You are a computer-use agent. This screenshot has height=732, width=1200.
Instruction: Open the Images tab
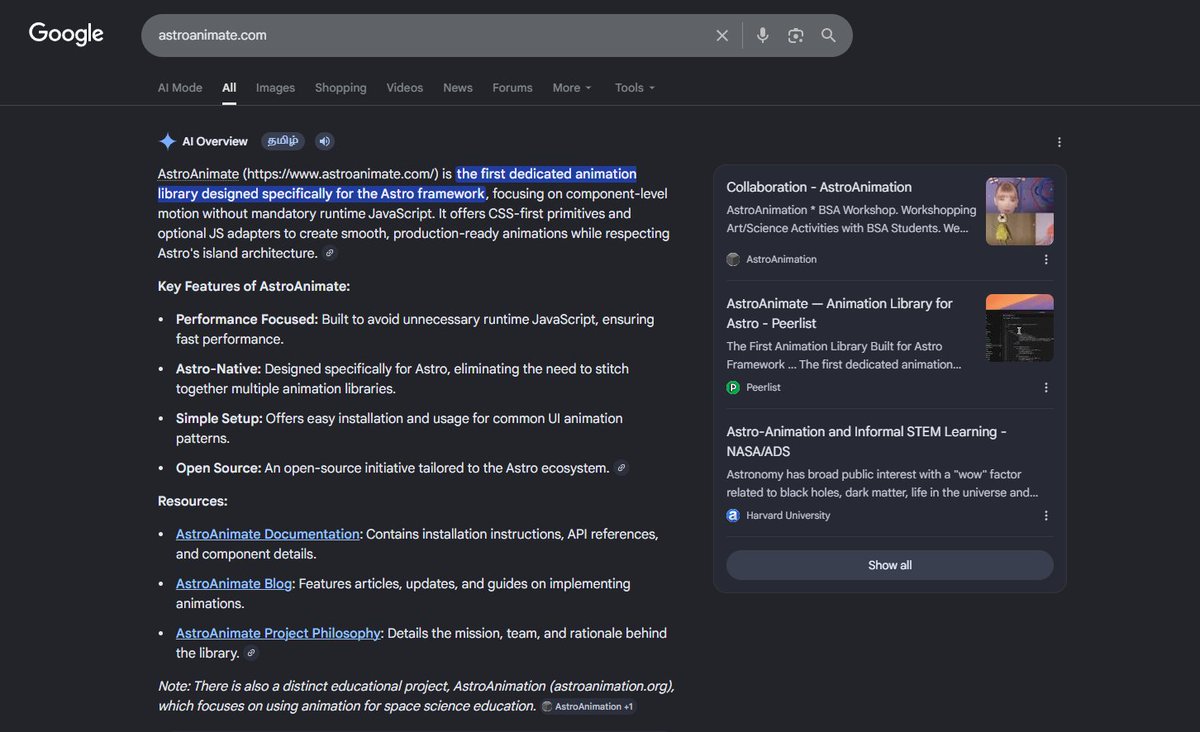click(x=275, y=88)
